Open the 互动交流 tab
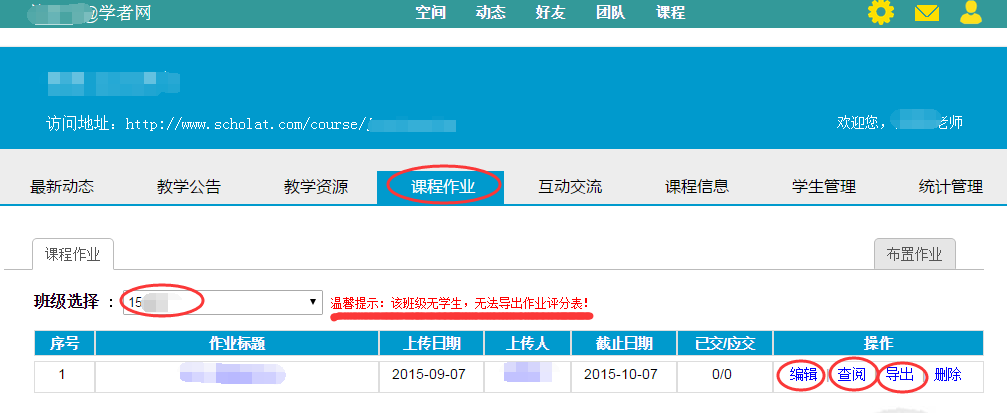The image size is (1007, 413). (x=570, y=186)
